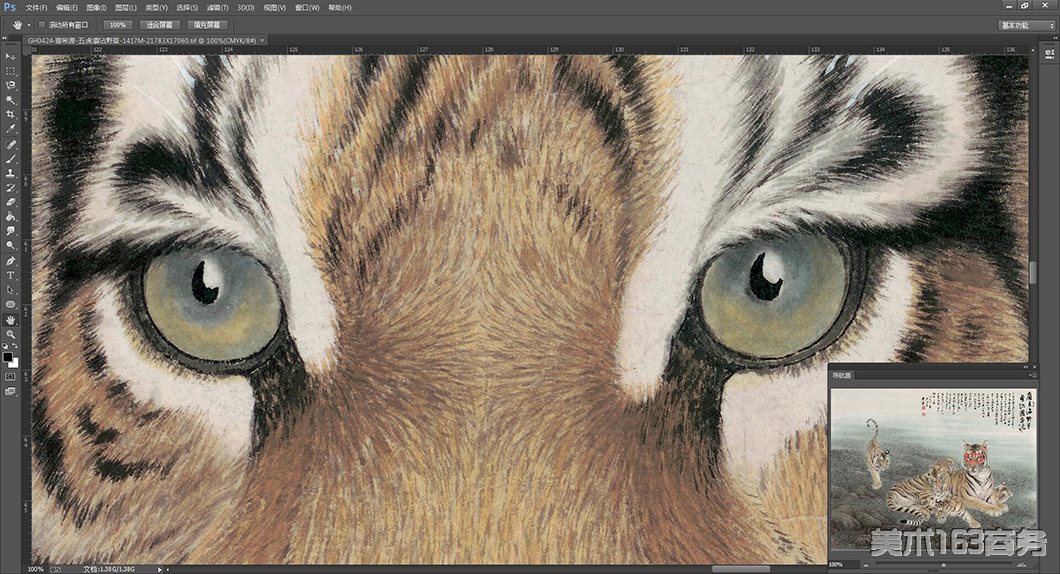Select the Rectangular Marquee tool
The height and width of the screenshot is (574, 1060).
(10, 71)
